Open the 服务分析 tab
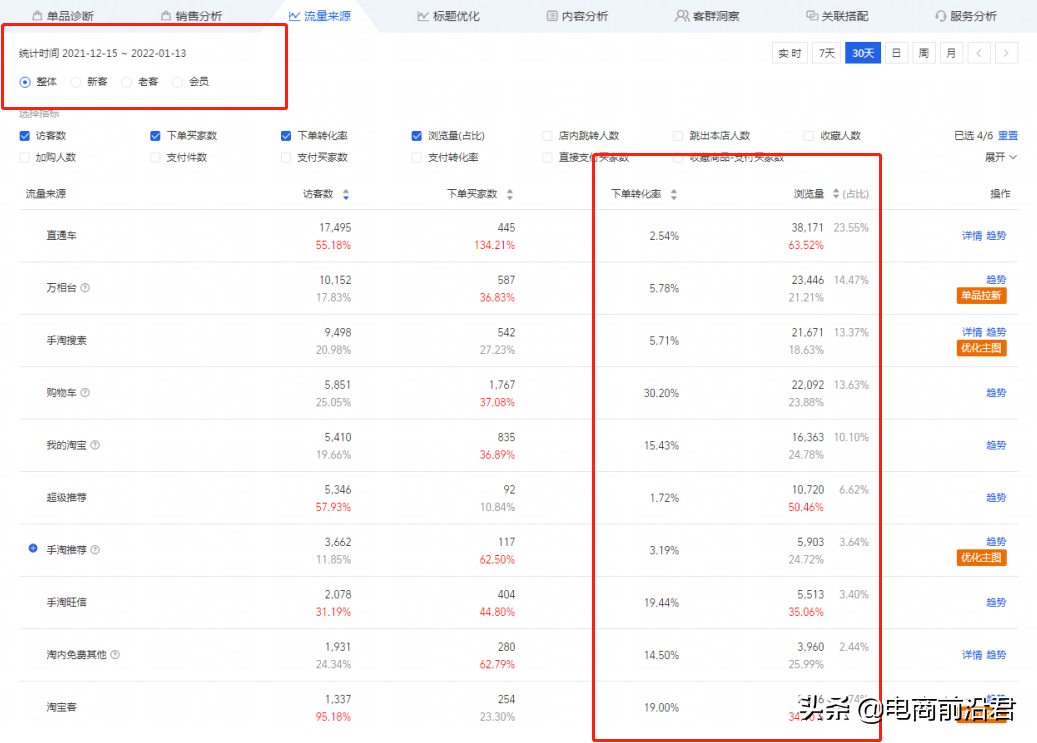 966,16
